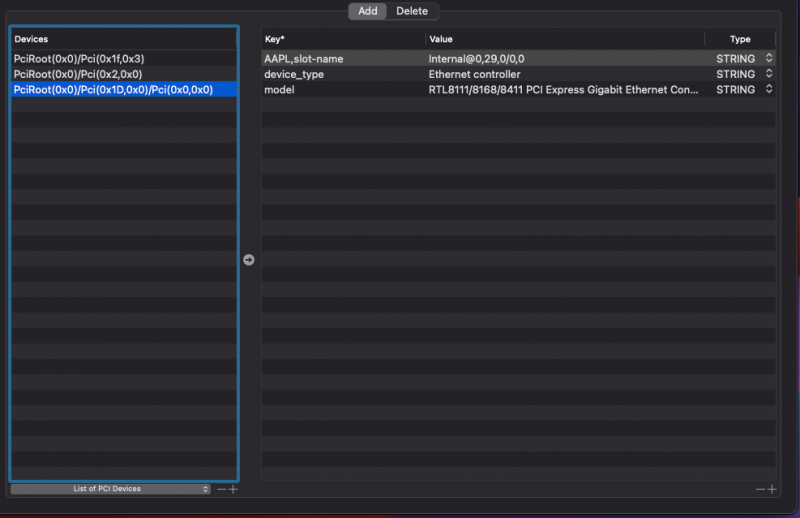The height and width of the screenshot is (518, 800).
Task: Click the Type column header
Action: (x=740, y=39)
